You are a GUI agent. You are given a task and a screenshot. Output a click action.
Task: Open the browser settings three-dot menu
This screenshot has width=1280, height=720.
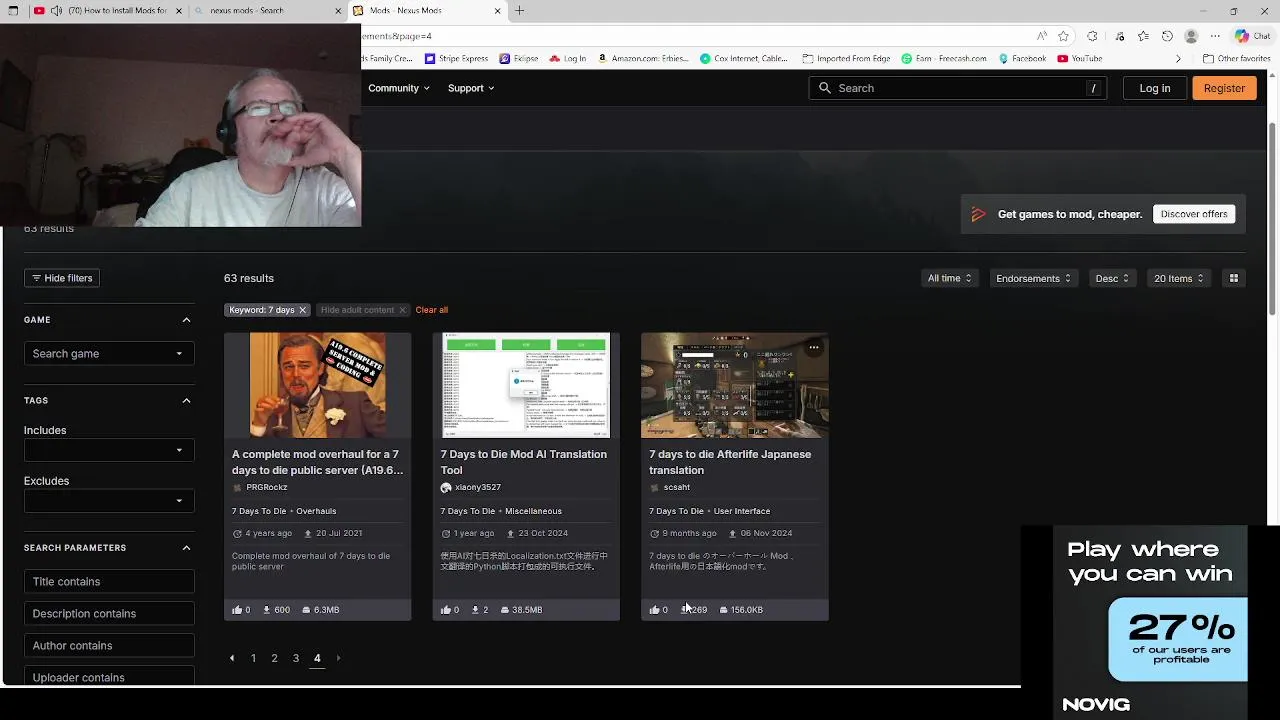(x=1215, y=36)
